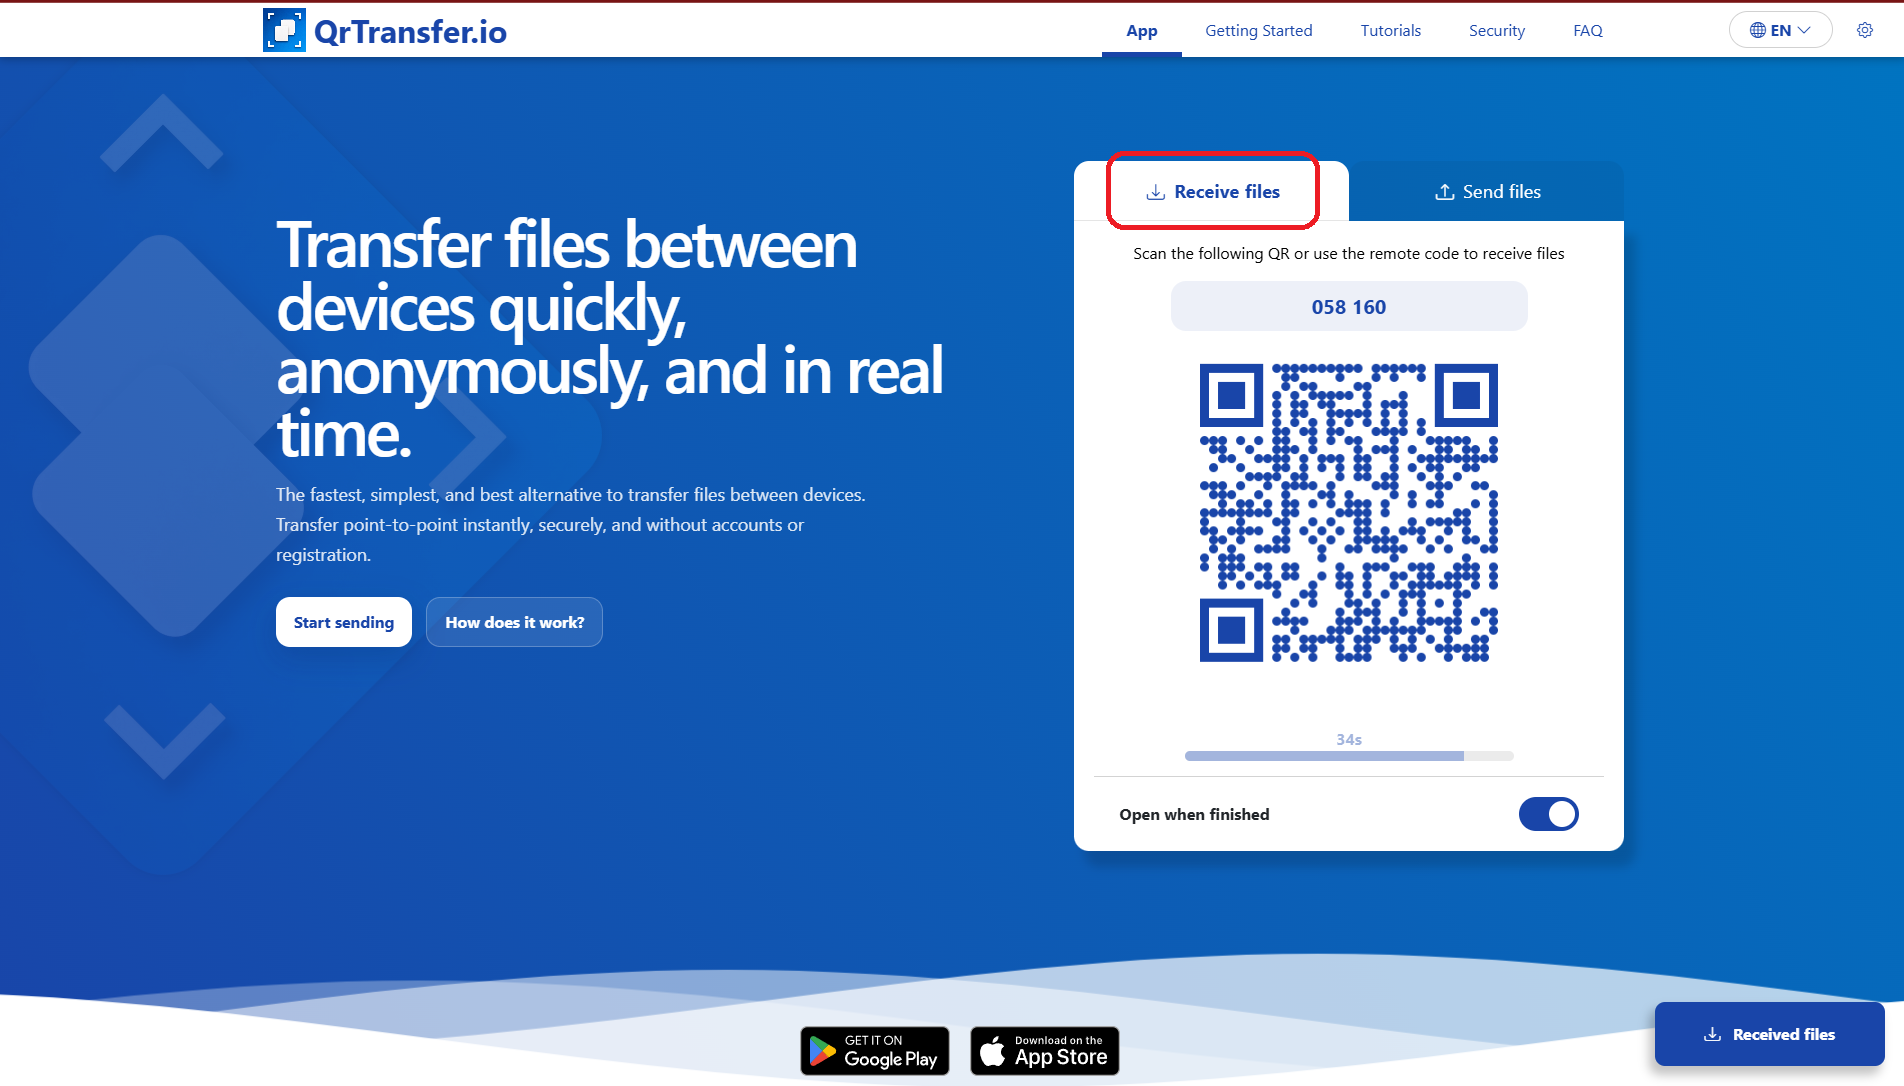Click the QR countdown progress bar
The width and height of the screenshot is (1904, 1086).
coord(1348,756)
